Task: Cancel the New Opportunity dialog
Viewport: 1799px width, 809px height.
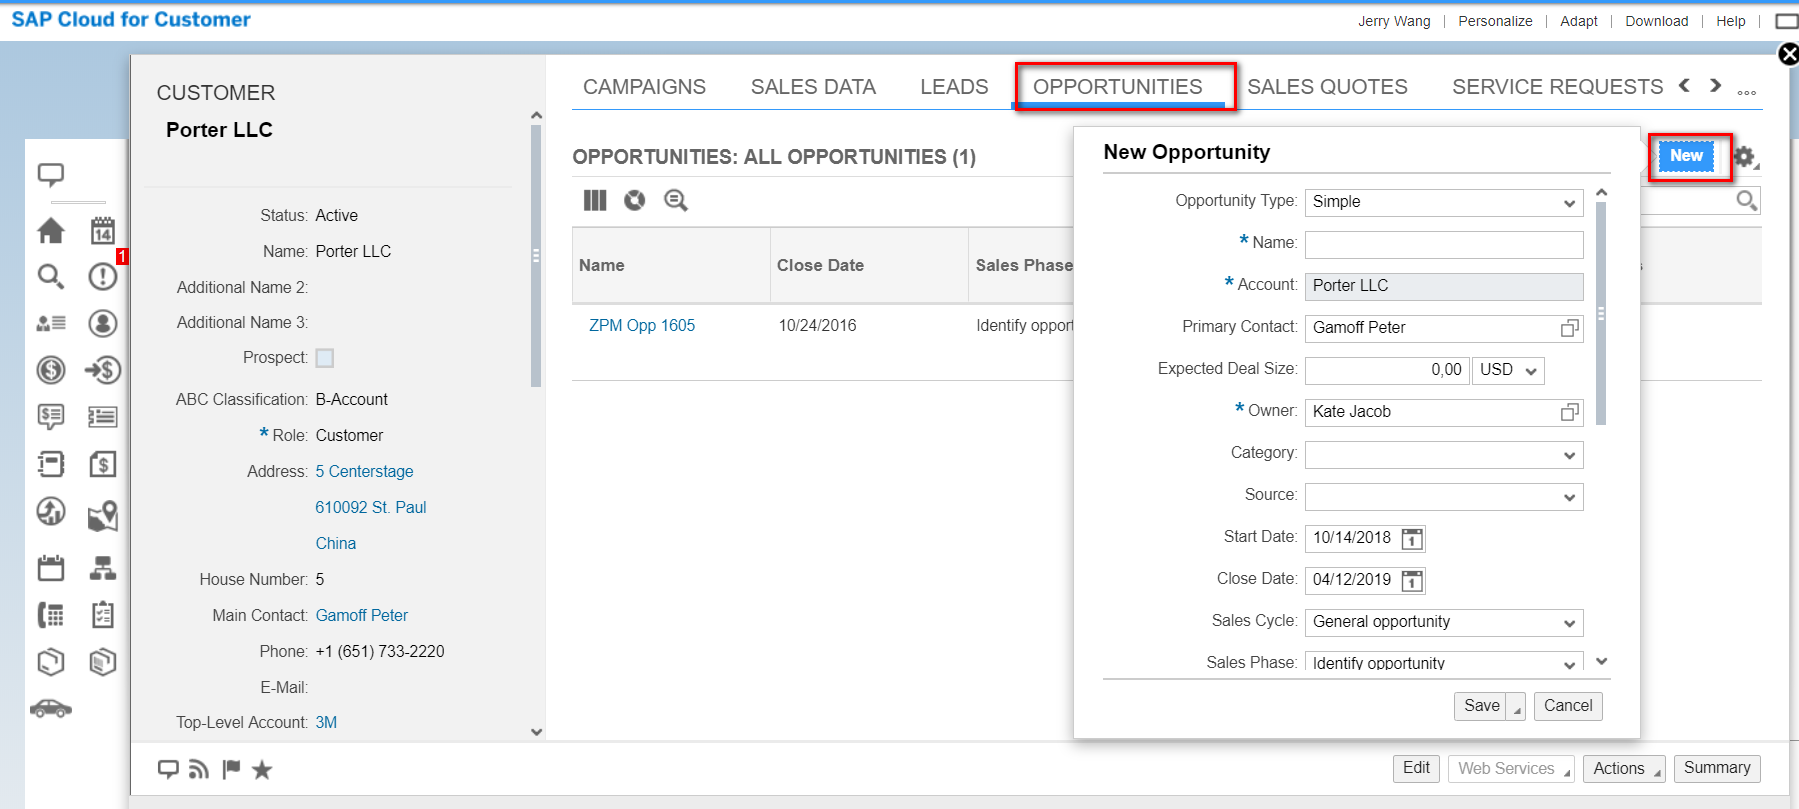Action: pos(1568,706)
